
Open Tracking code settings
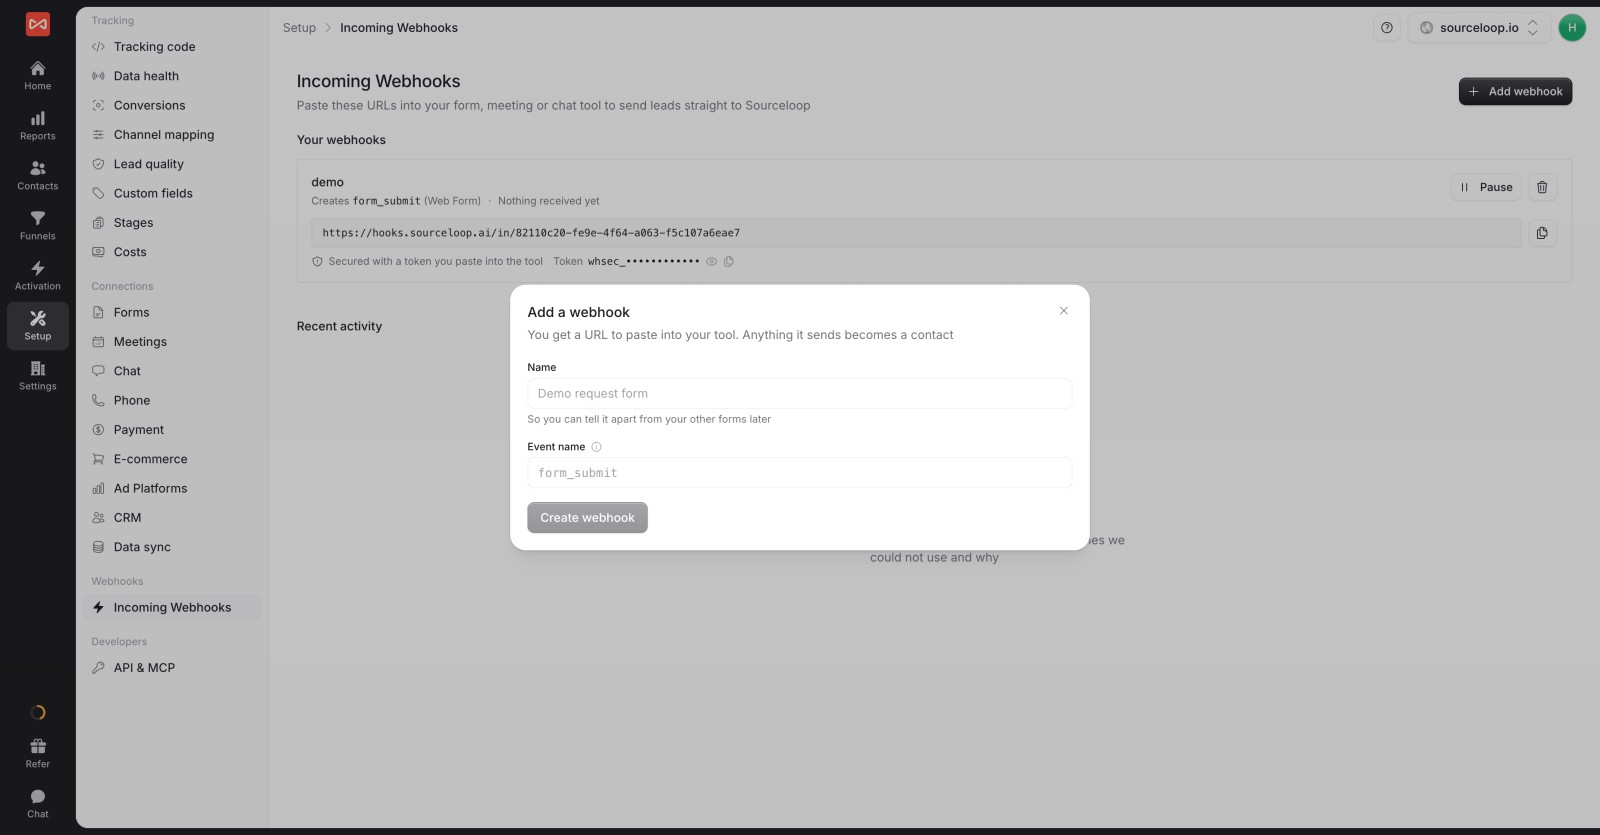[x=172, y=47]
